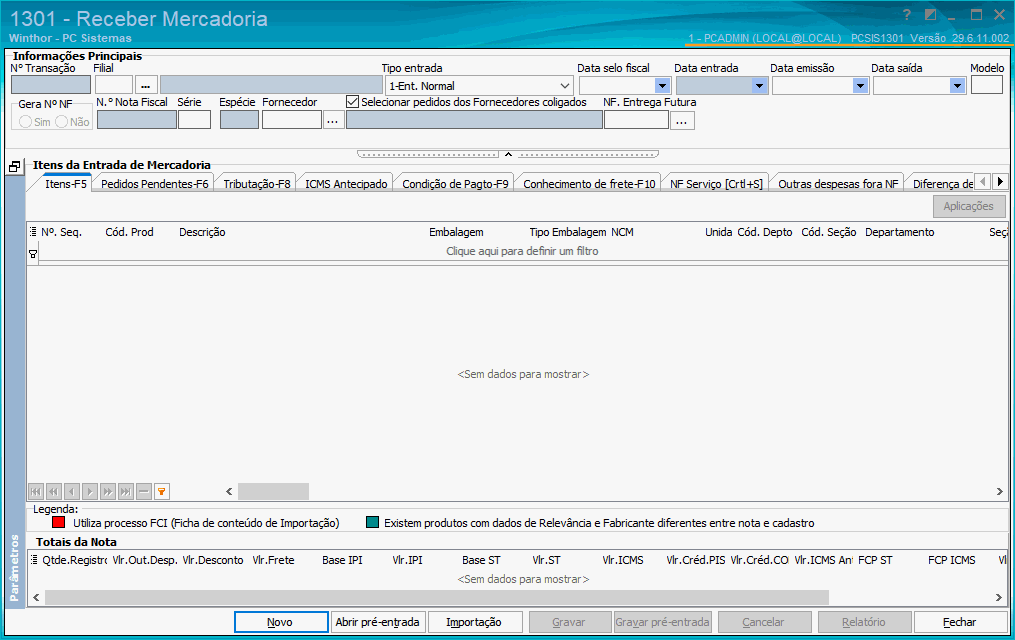Click the Modelo input field
The width and height of the screenshot is (1015, 640).
tap(987, 85)
